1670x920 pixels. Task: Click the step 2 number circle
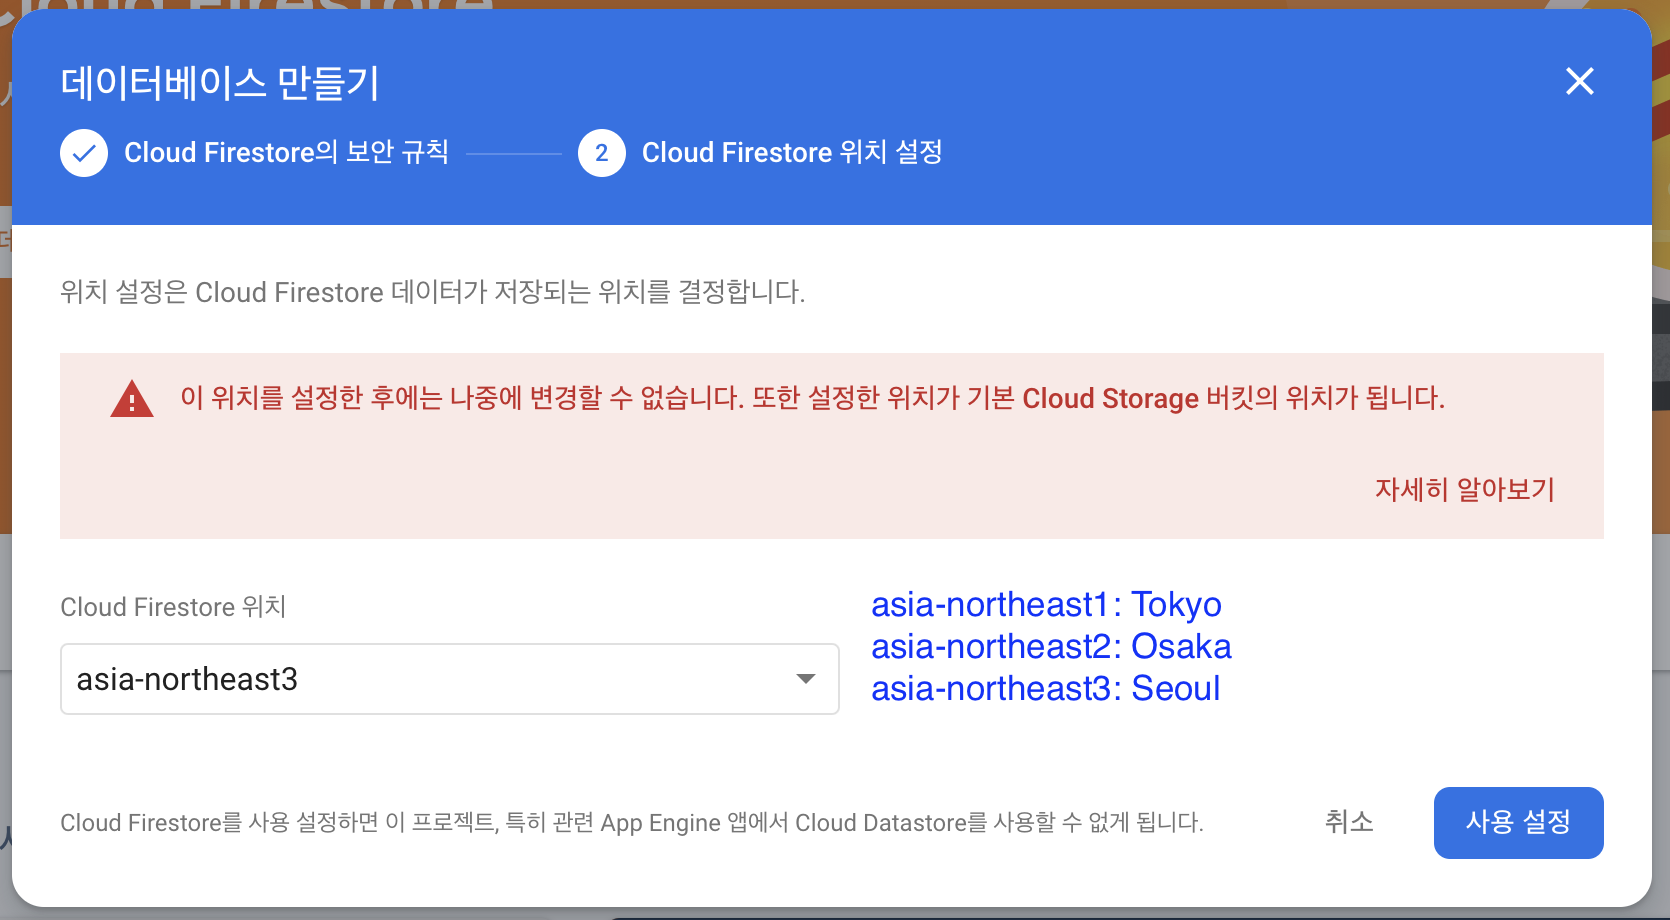[x=601, y=153]
